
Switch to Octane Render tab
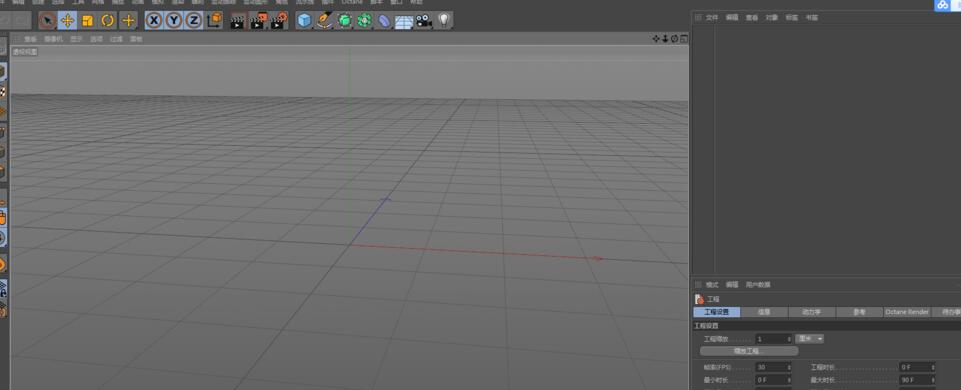click(x=907, y=312)
